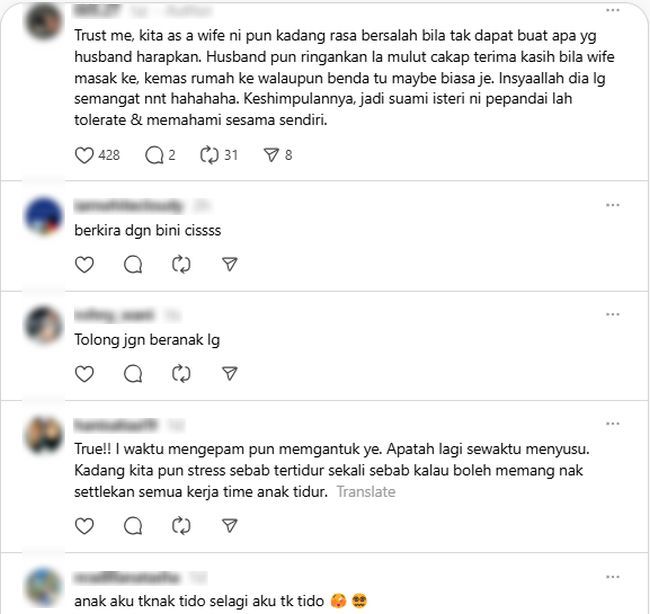Click Translate on the 'True!! I waktu mengepam' comment

pyautogui.click(x=366, y=492)
